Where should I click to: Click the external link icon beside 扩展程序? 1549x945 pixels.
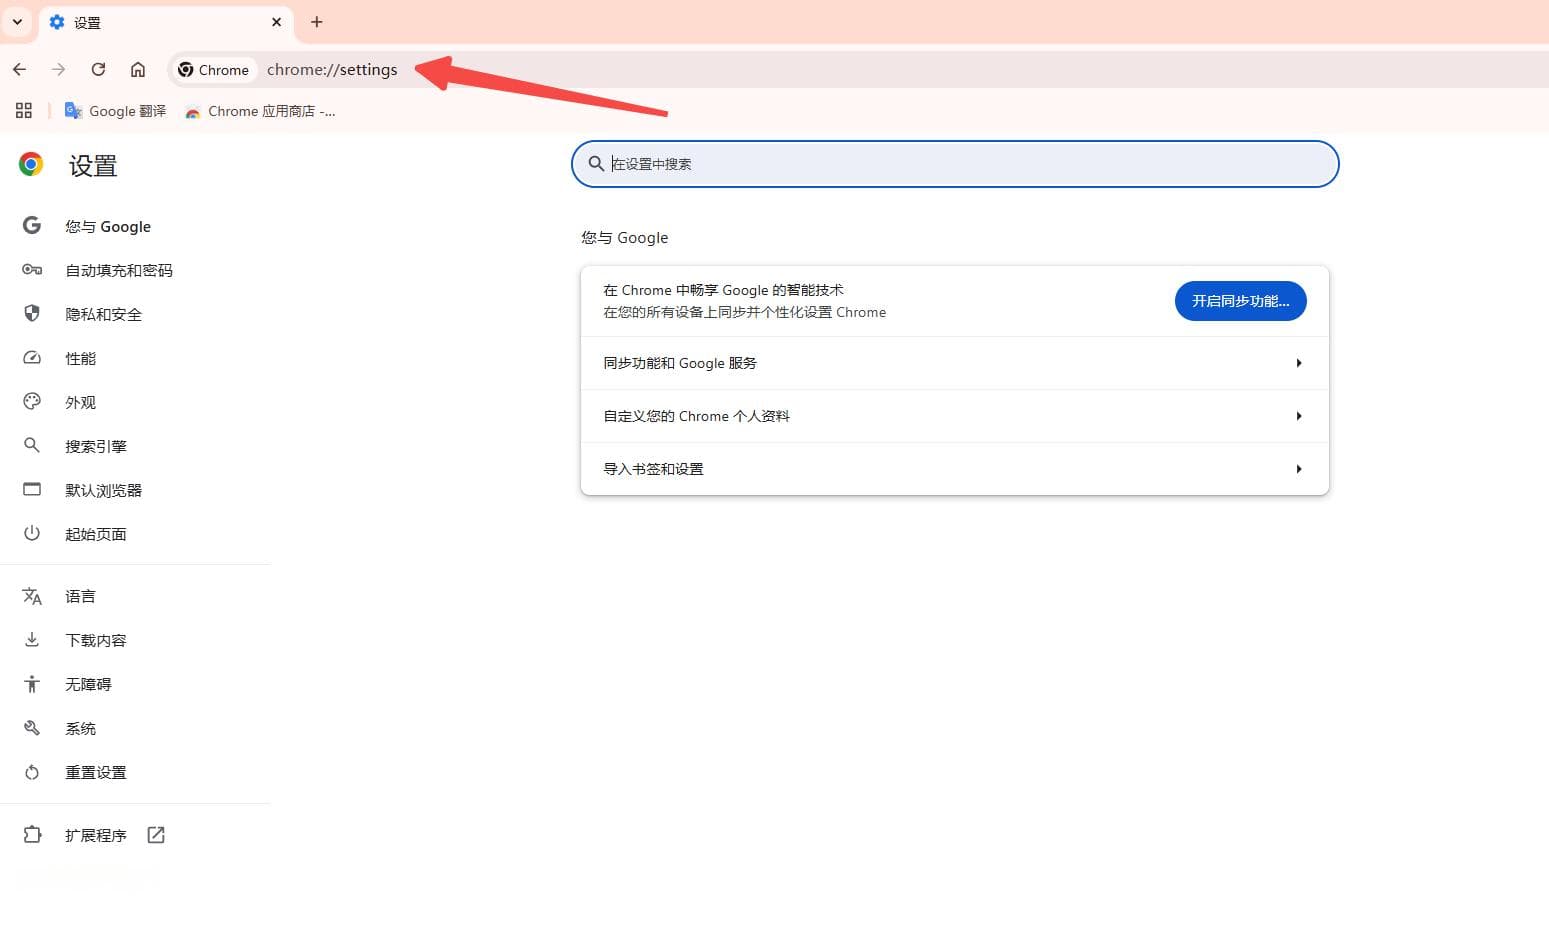point(156,835)
